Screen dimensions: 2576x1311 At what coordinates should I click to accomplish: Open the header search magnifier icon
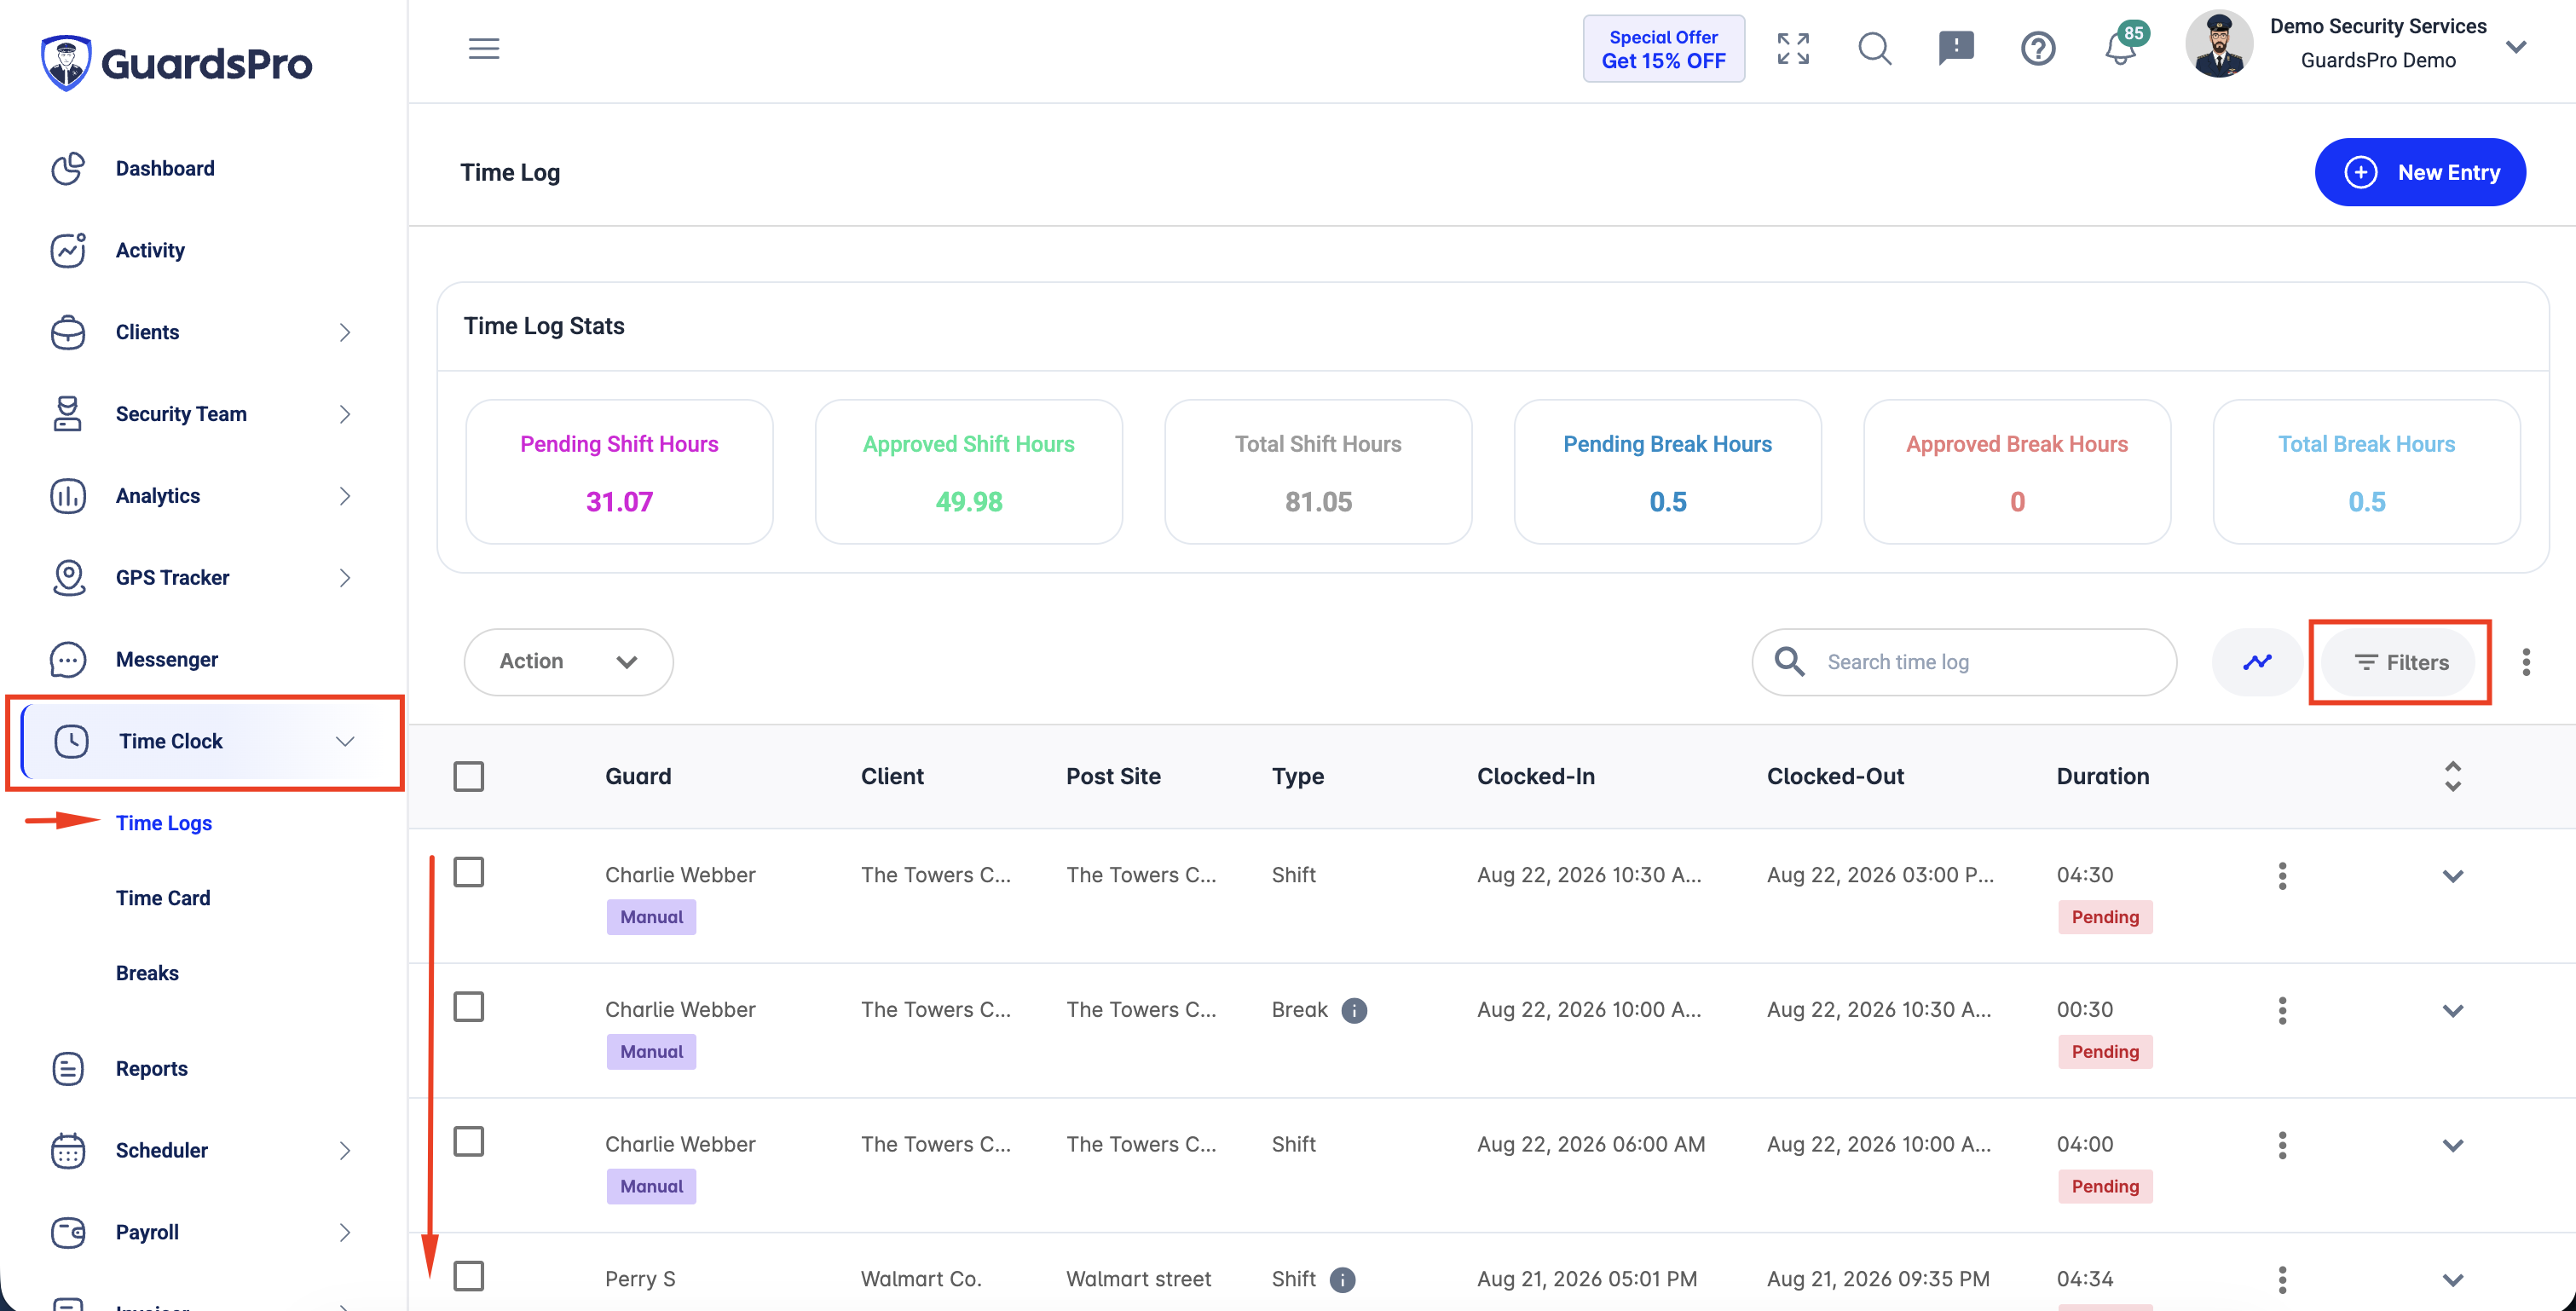pyautogui.click(x=1874, y=48)
